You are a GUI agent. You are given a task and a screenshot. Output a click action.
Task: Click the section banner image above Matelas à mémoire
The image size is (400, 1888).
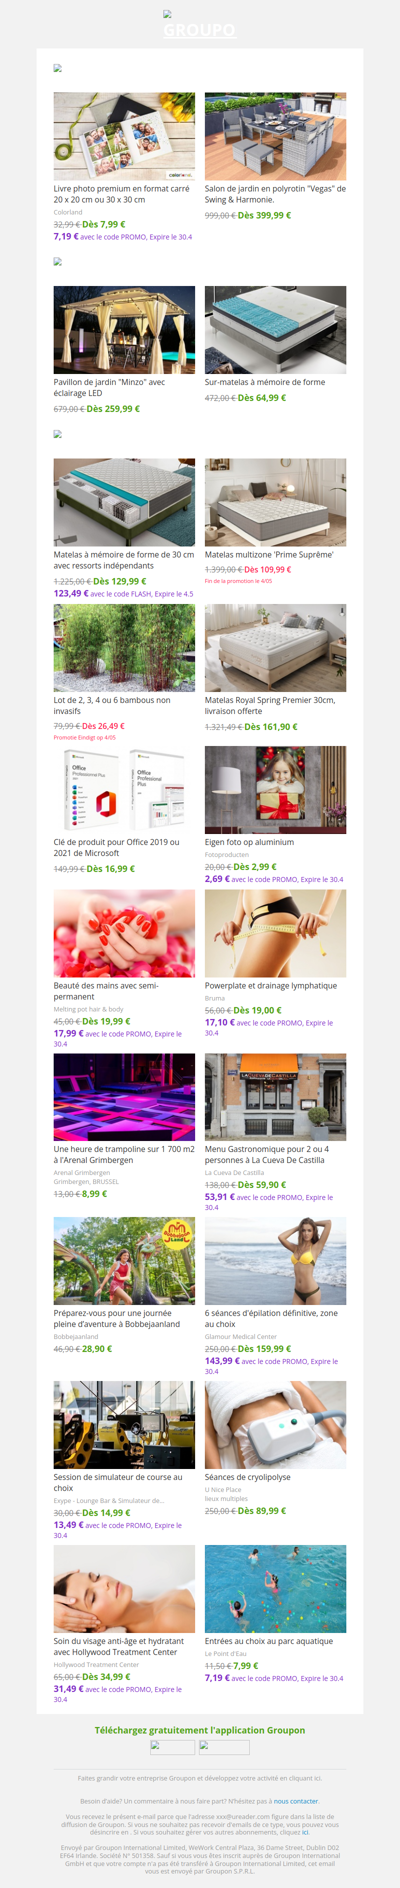pyautogui.click(x=58, y=435)
